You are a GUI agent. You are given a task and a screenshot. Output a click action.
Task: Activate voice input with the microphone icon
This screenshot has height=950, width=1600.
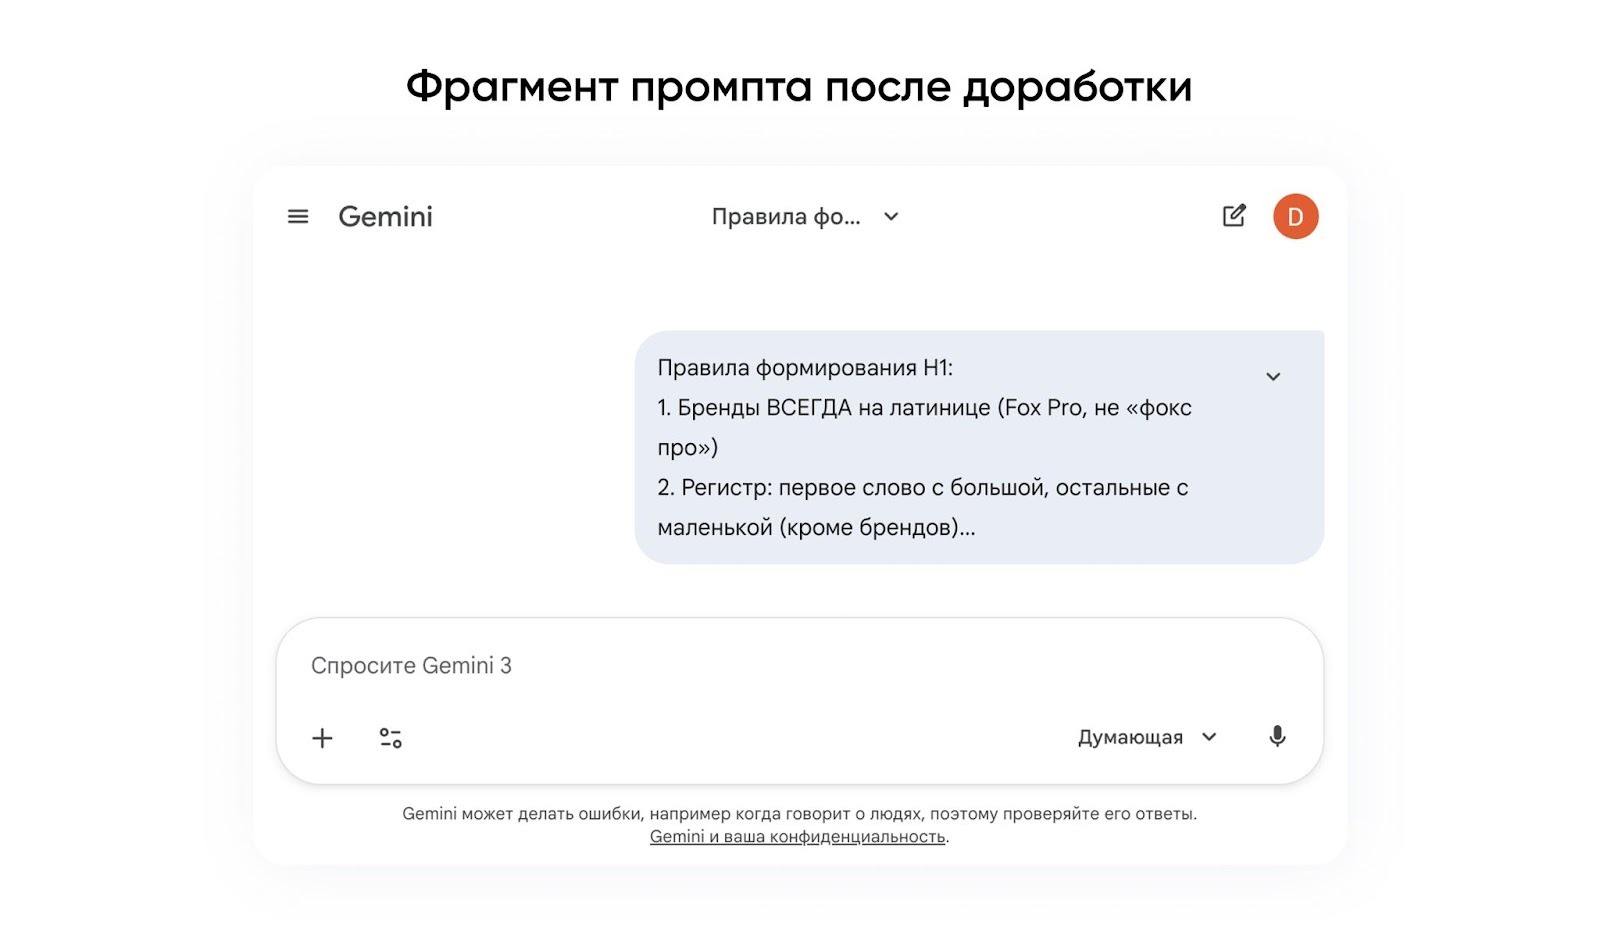(x=1277, y=737)
